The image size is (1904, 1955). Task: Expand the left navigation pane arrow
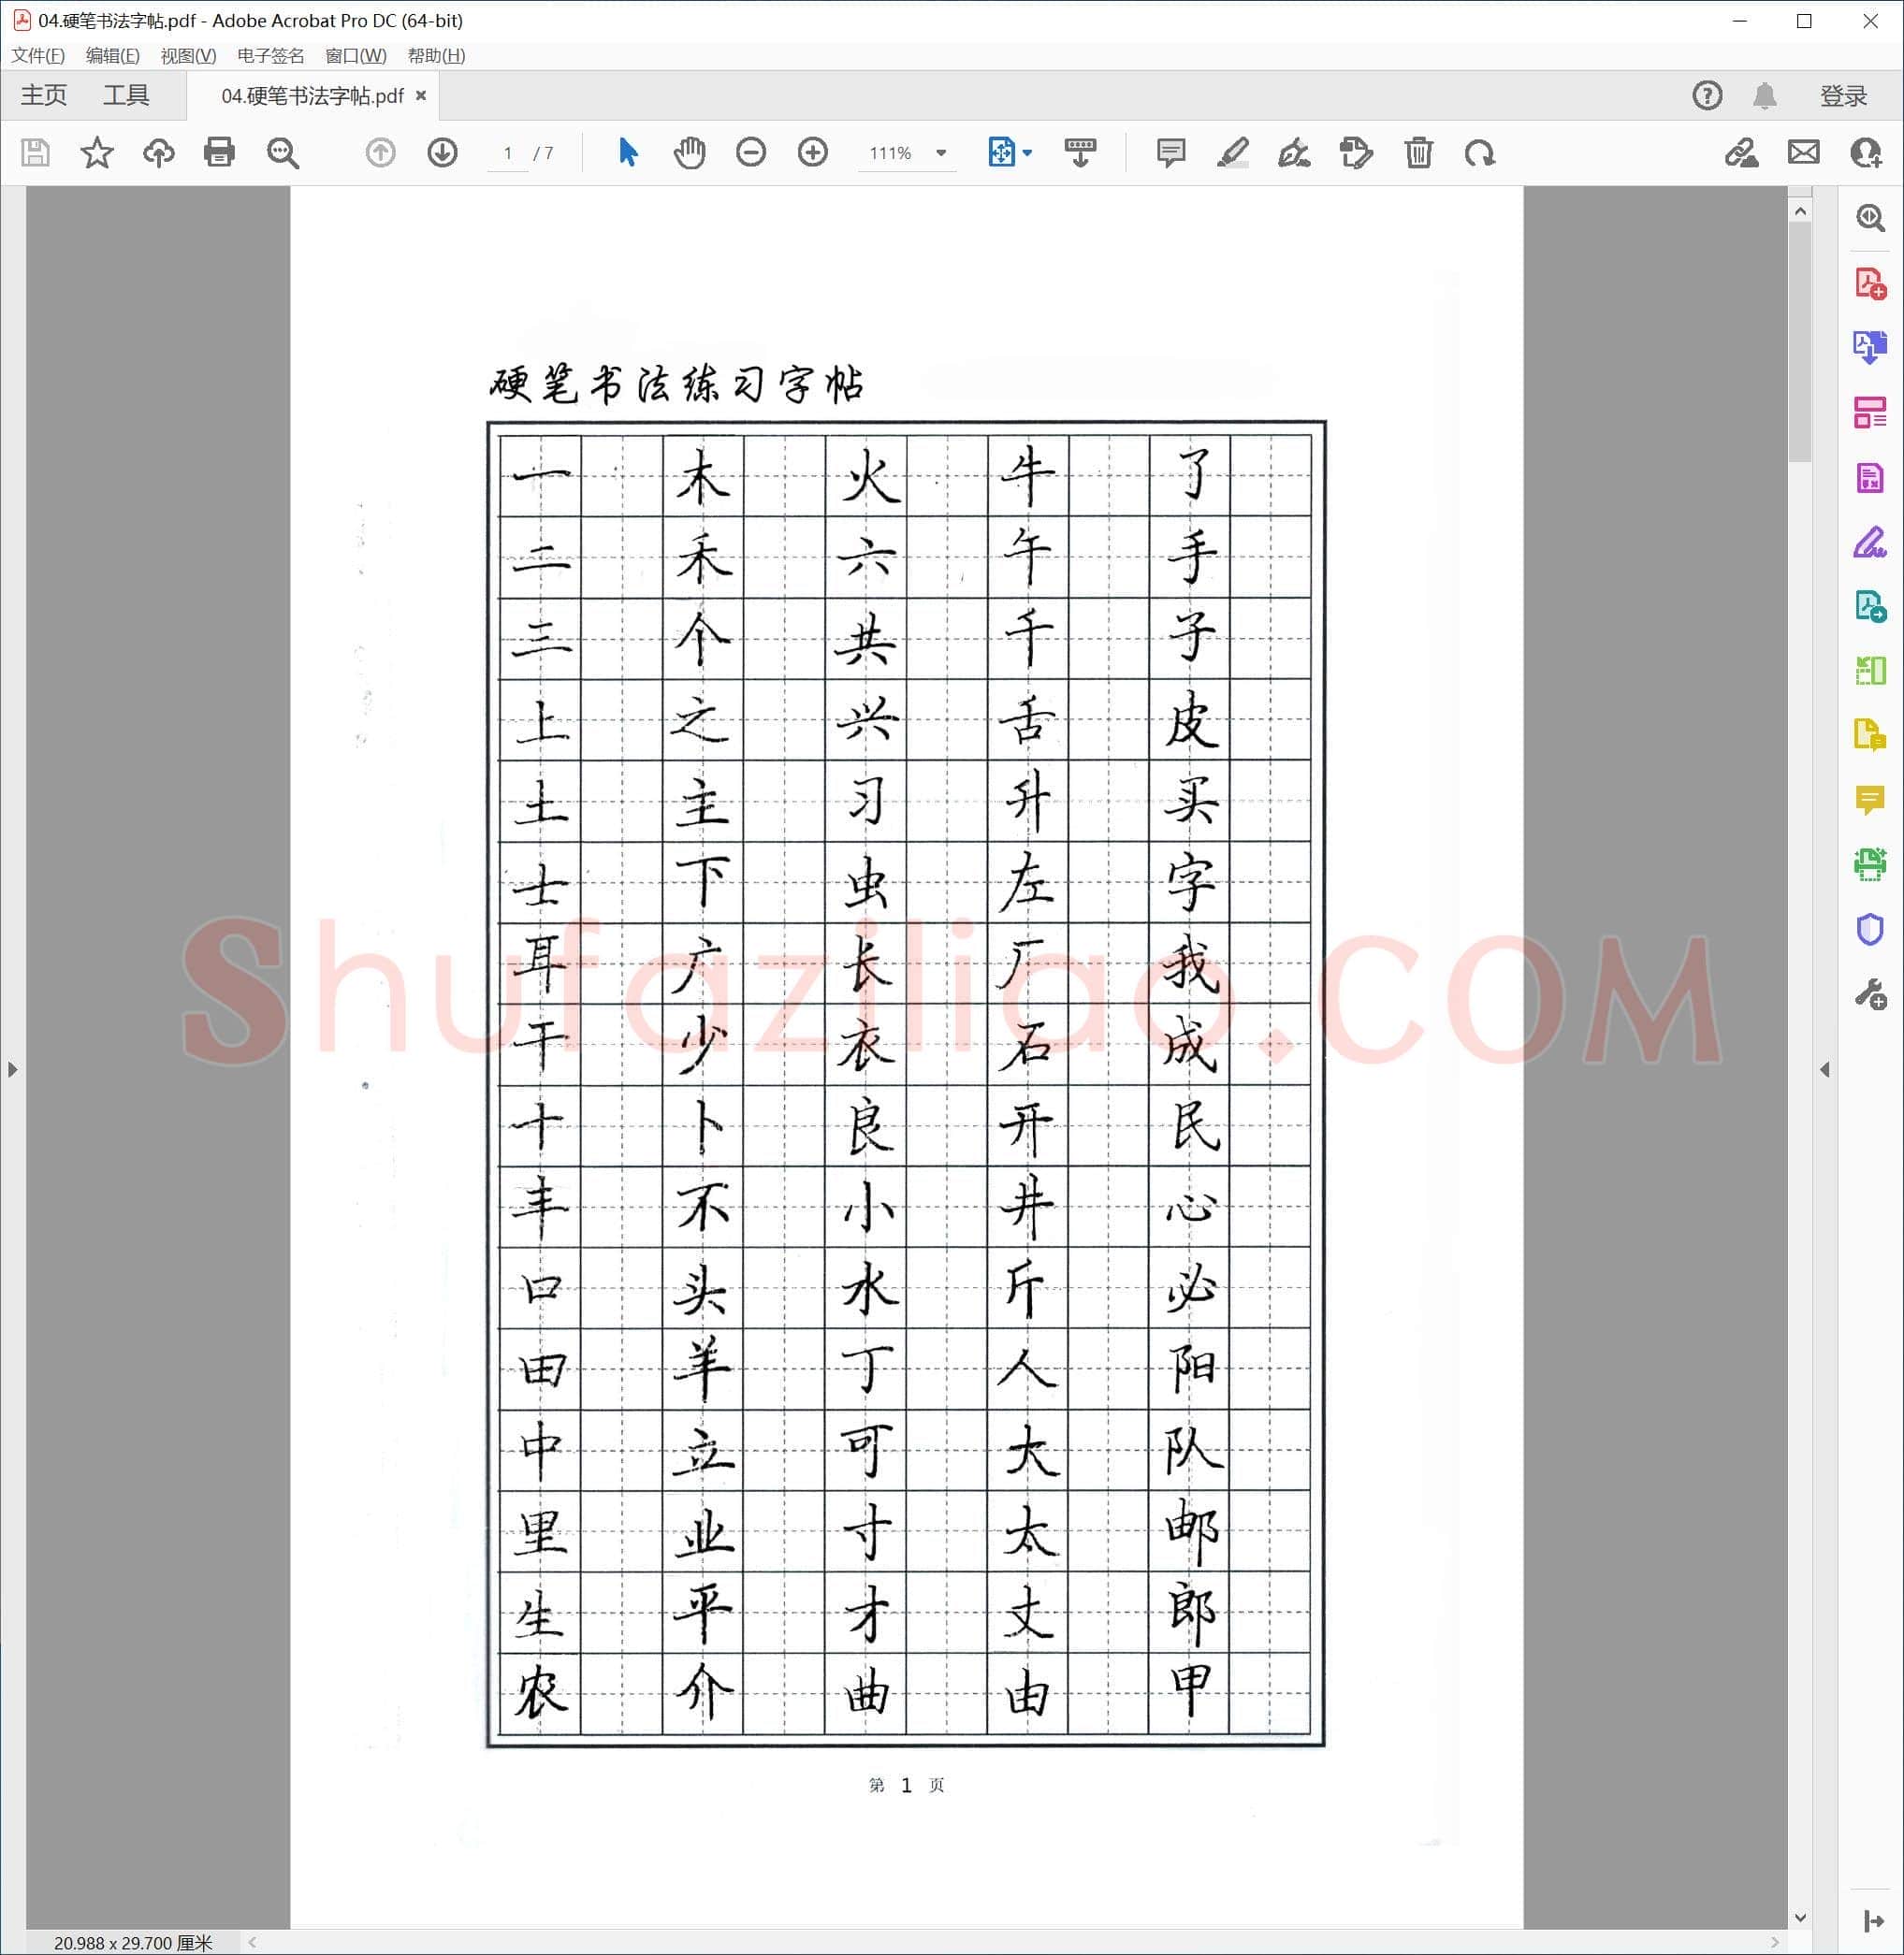[x=12, y=1069]
